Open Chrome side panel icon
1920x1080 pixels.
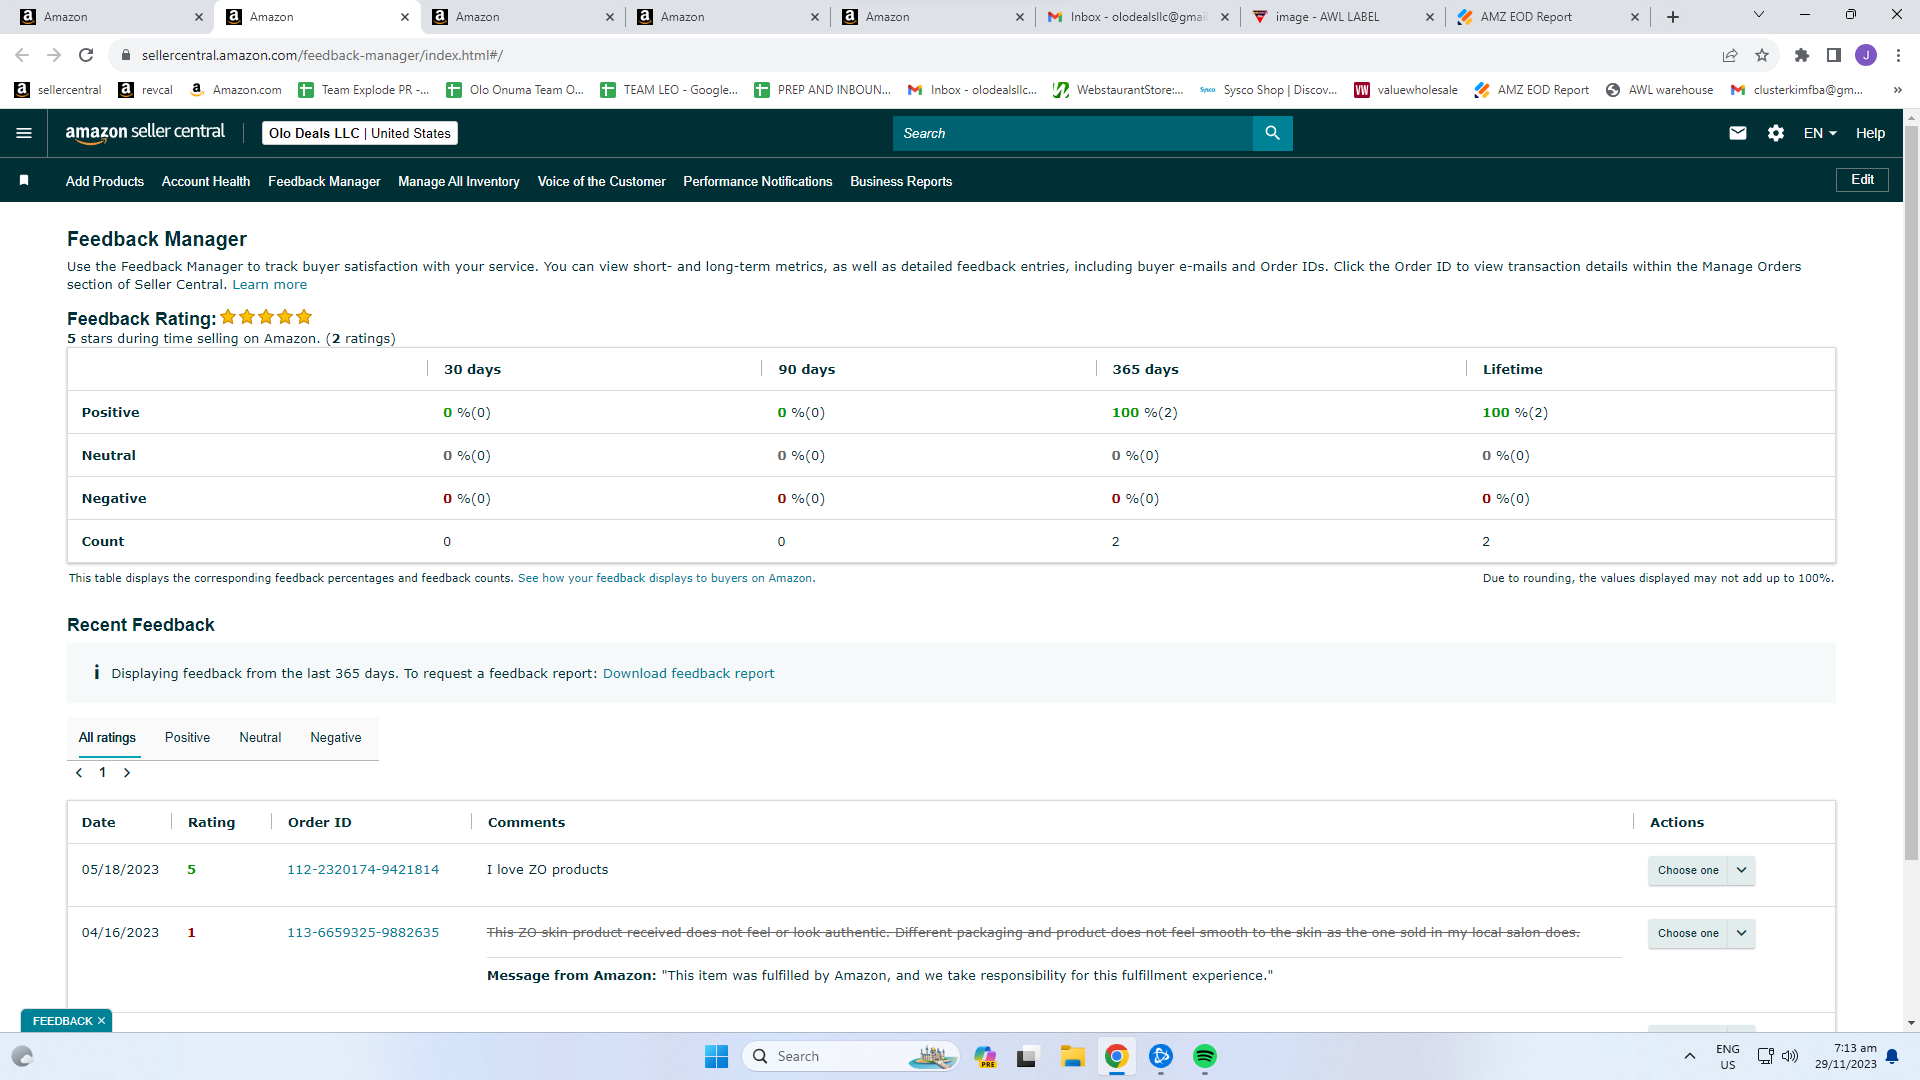(x=1834, y=55)
